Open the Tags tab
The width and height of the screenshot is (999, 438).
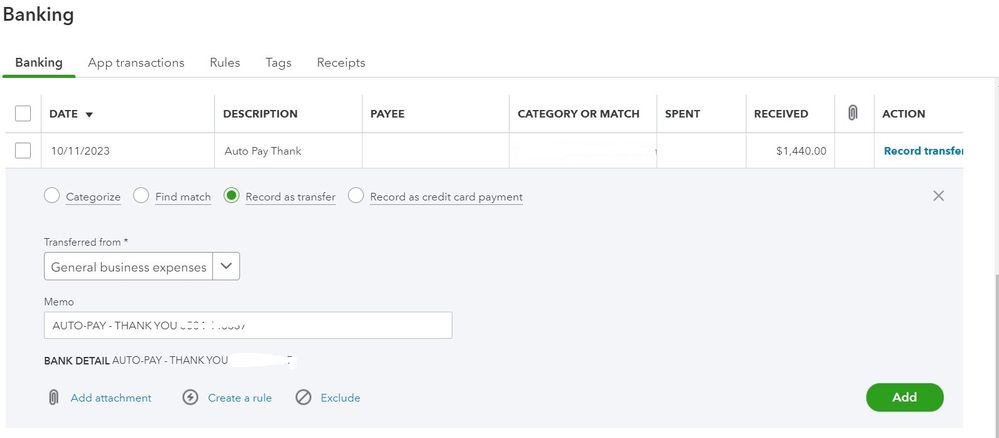pyautogui.click(x=278, y=62)
